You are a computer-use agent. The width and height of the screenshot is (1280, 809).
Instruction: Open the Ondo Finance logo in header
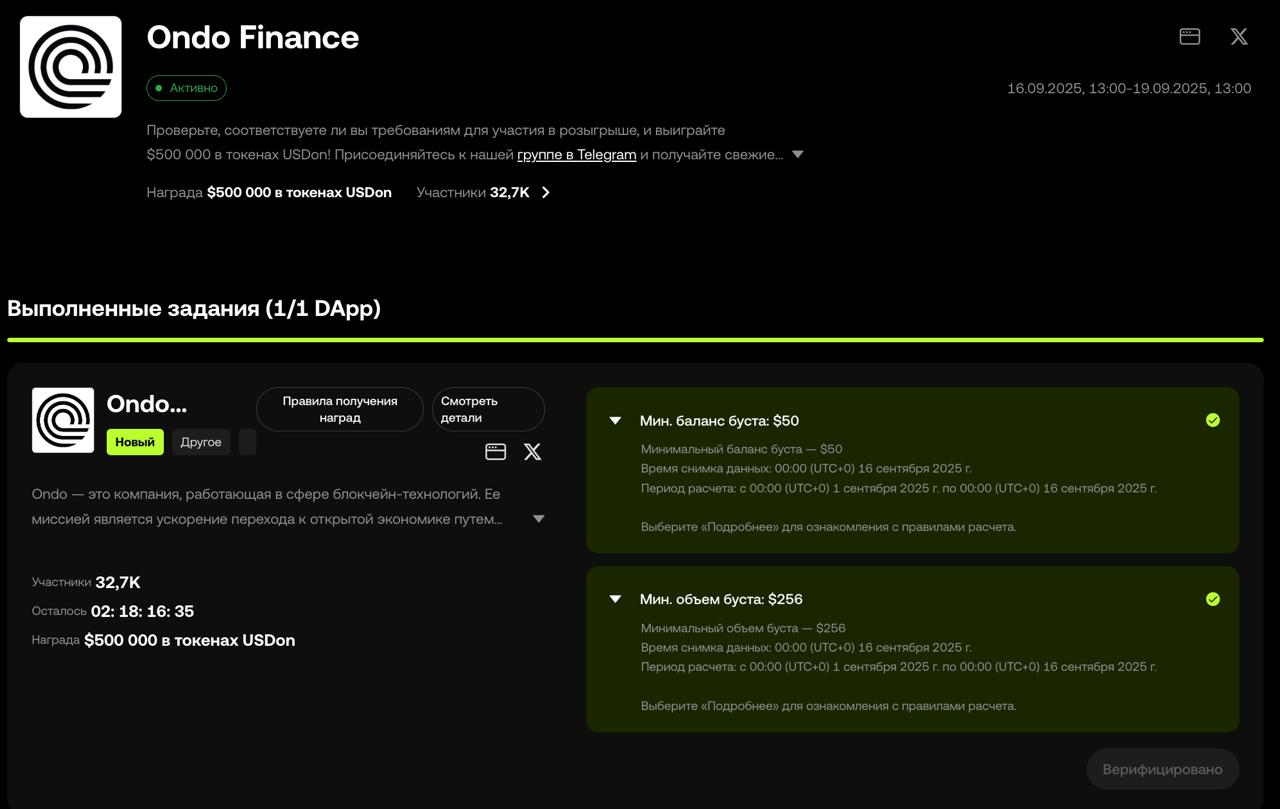tap(71, 67)
